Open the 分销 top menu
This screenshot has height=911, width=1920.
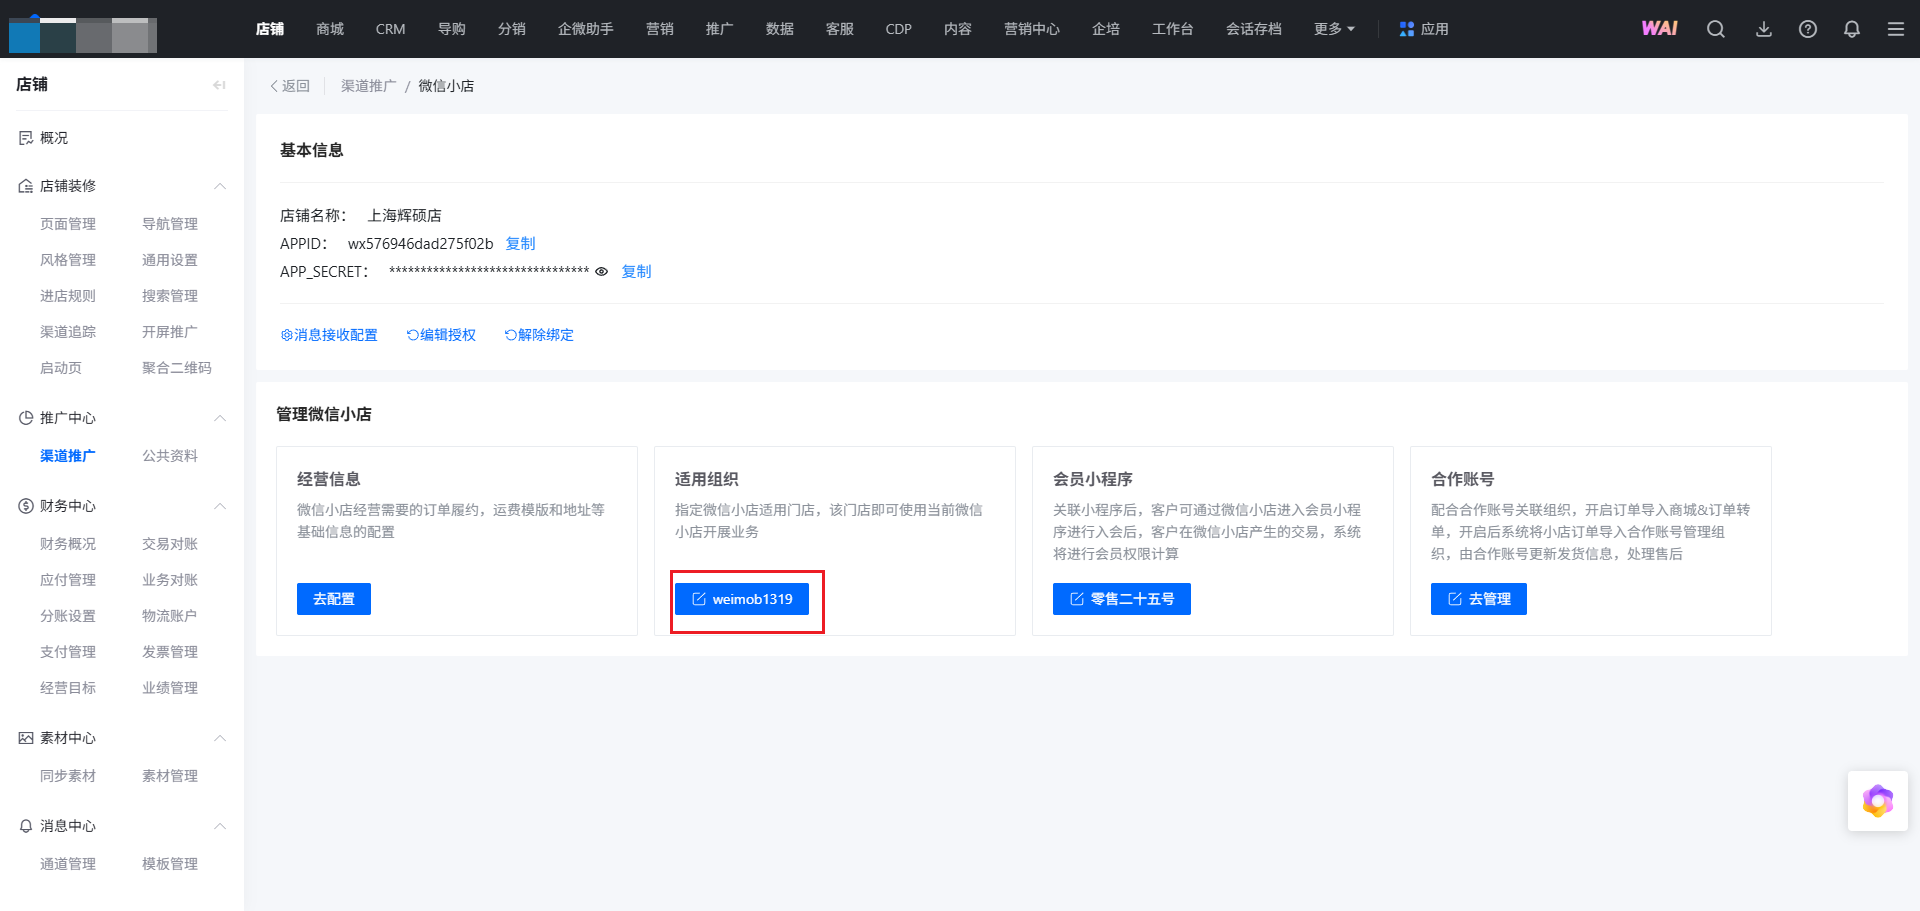click(512, 29)
